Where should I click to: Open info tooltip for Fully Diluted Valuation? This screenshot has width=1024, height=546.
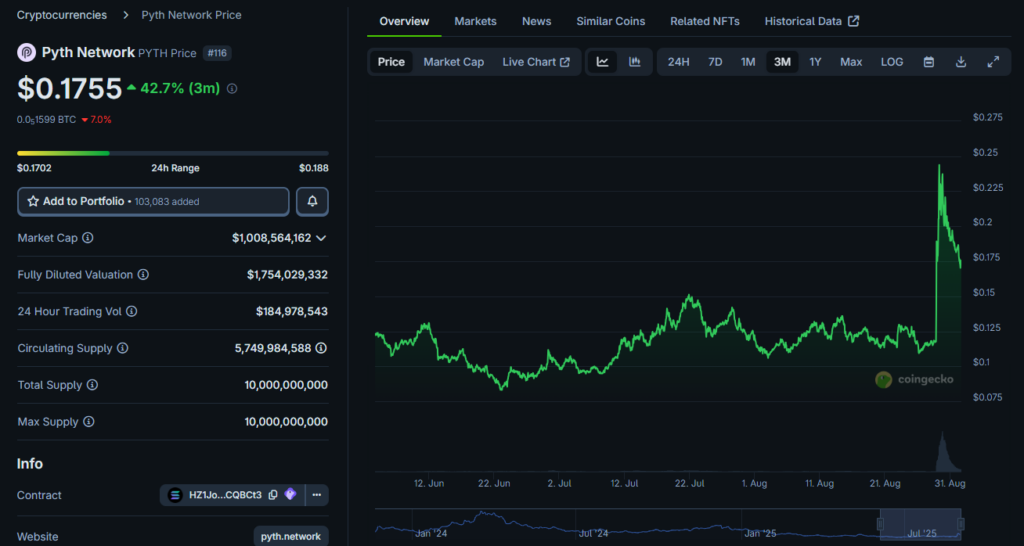tap(143, 275)
